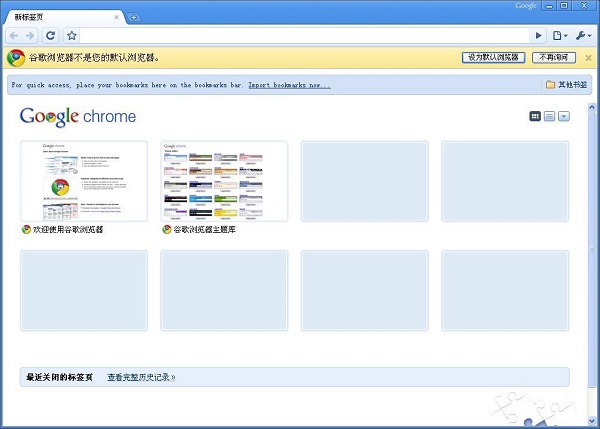Open new tab page options dropdown

[x=564, y=116]
